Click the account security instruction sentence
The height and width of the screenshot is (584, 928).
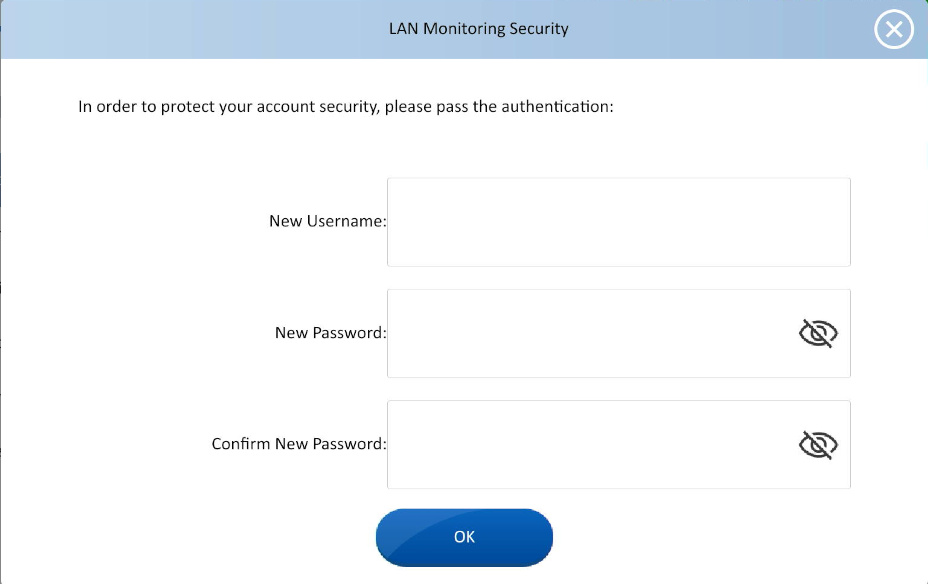pyautogui.click(x=345, y=106)
